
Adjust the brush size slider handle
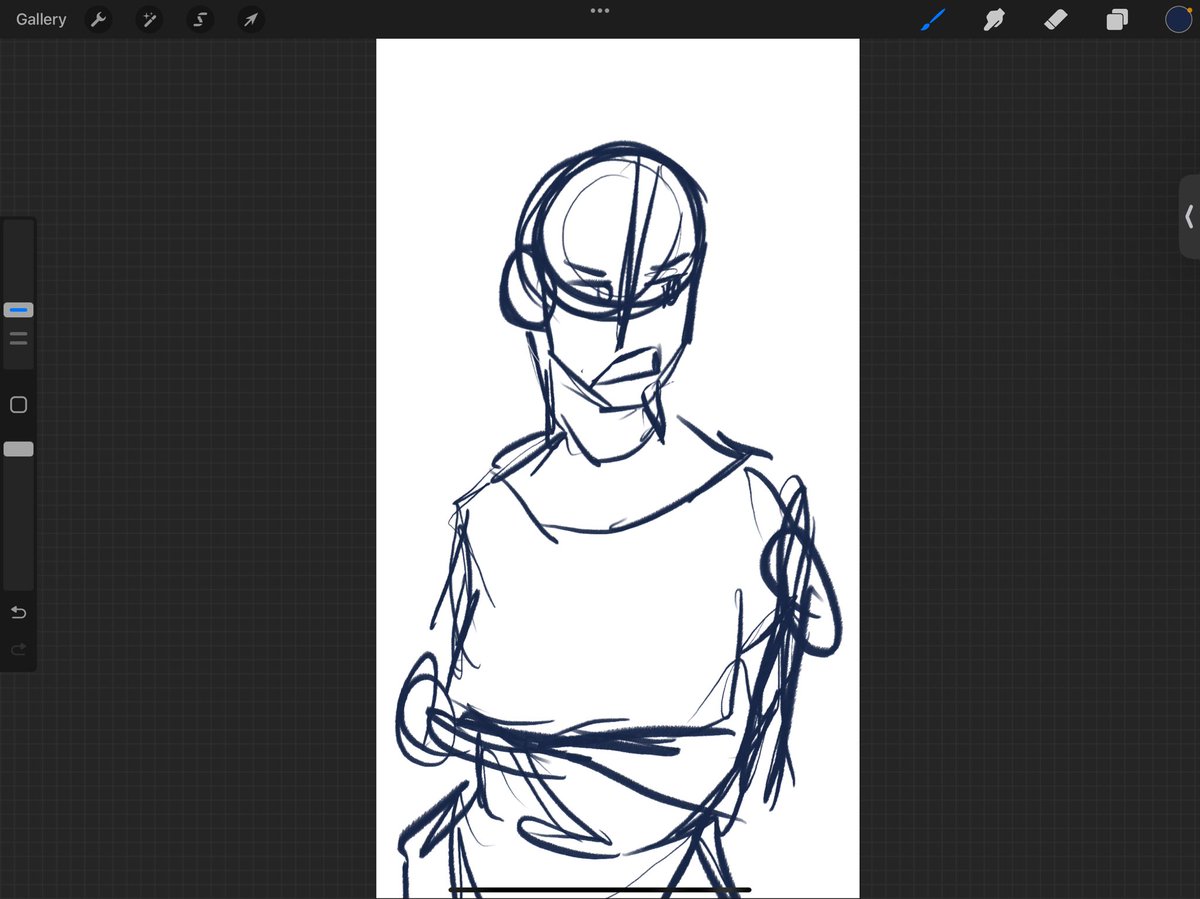(18, 310)
